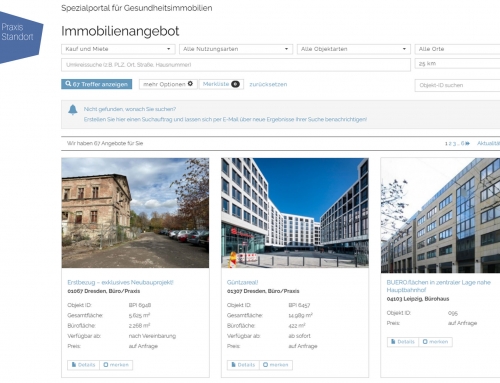Screen dimensions: 500x383
Task: Click the zurücksetzen link
Action: [268, 84]
